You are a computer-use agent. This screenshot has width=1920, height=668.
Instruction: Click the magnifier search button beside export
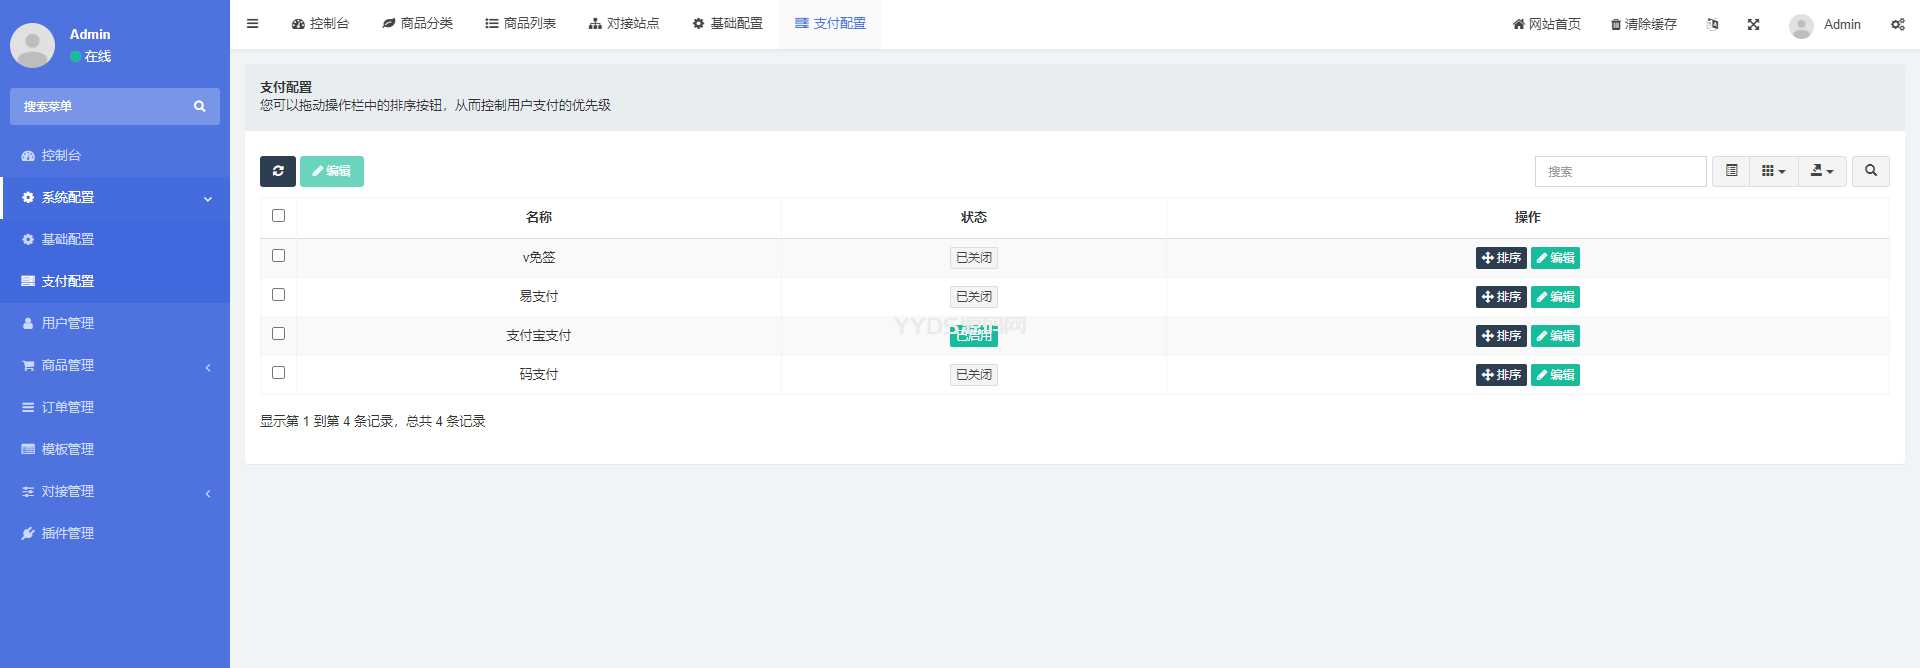(x=1870, y=171)
